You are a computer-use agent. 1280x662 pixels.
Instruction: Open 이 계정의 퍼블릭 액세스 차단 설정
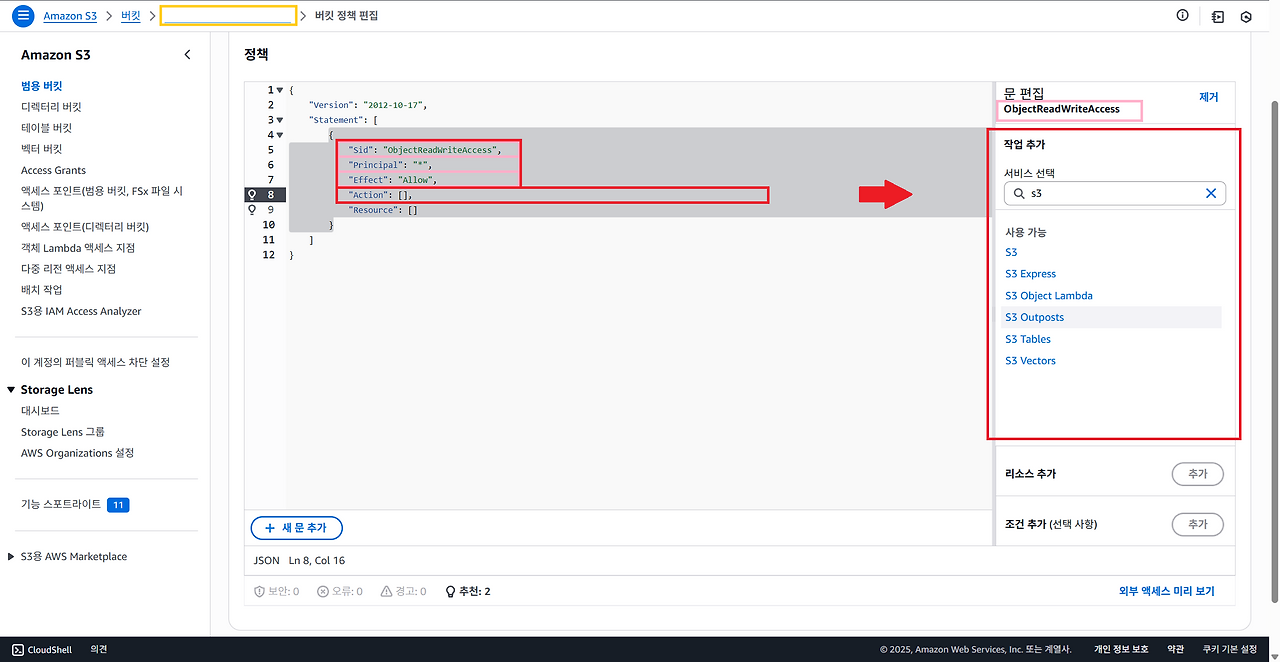tap(95, 362)
